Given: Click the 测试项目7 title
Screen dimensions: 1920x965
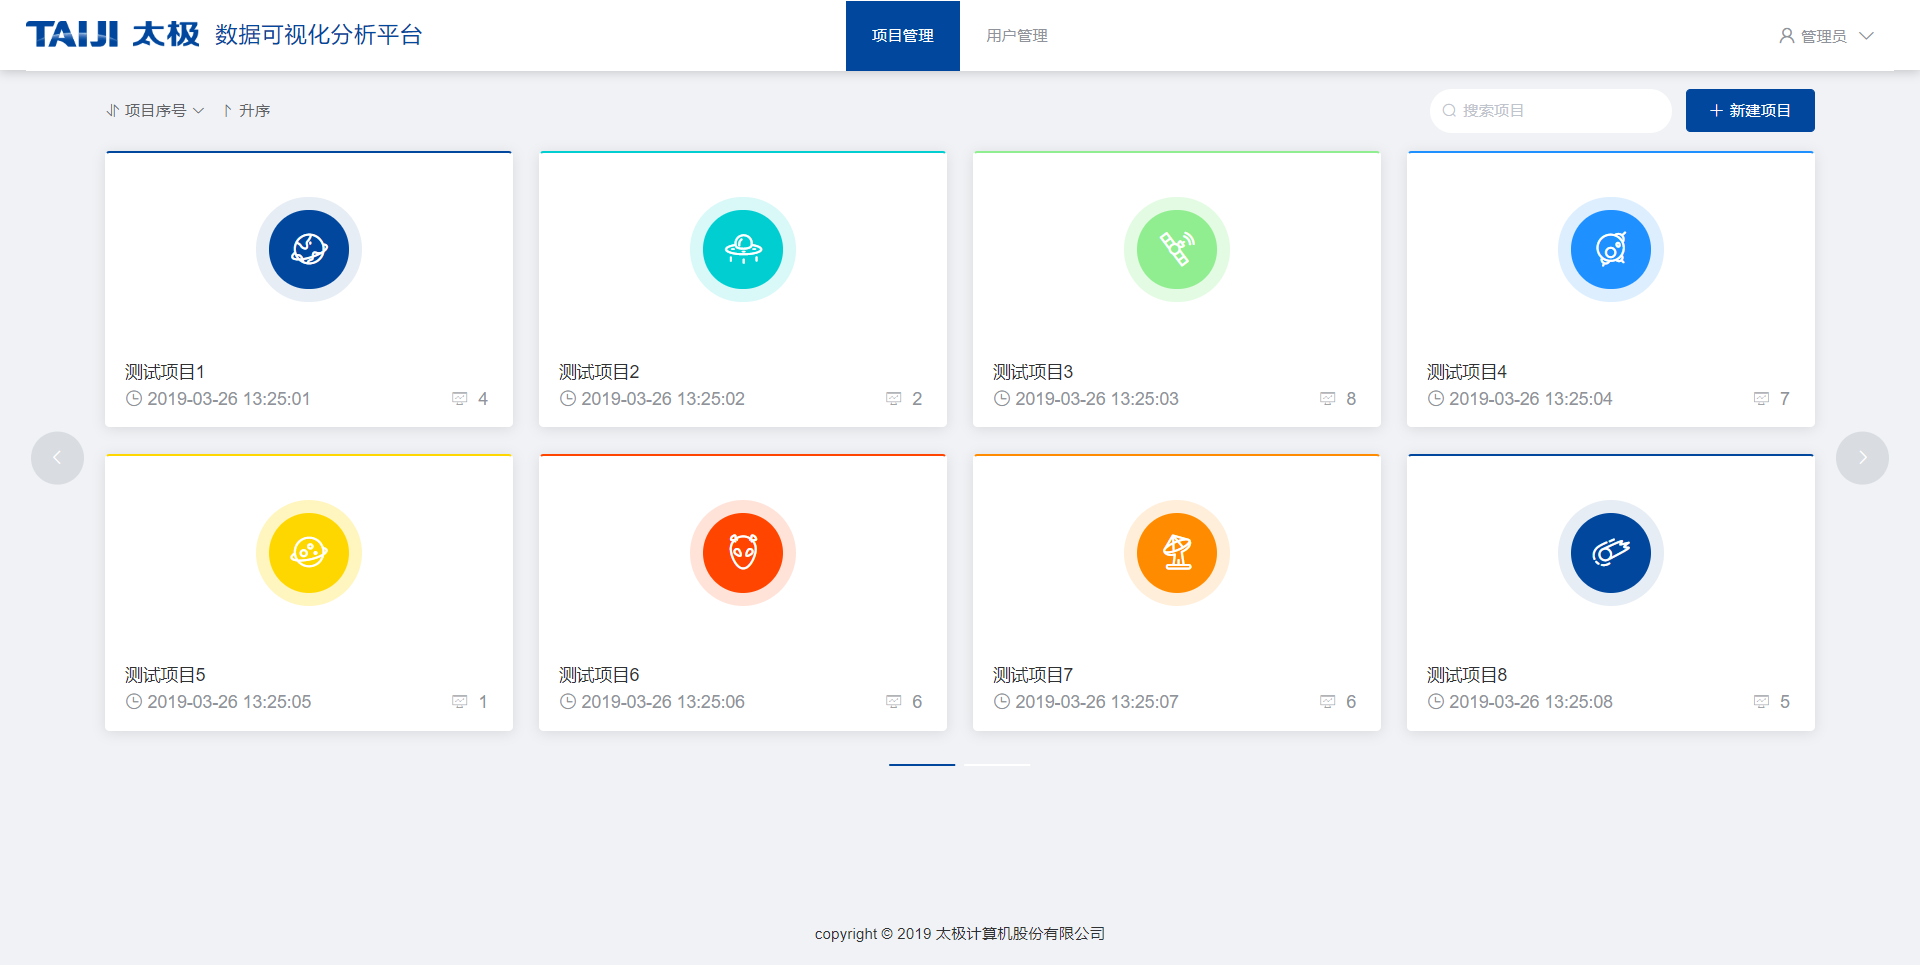Looking at the screenshot, I should coord(1033,675).
